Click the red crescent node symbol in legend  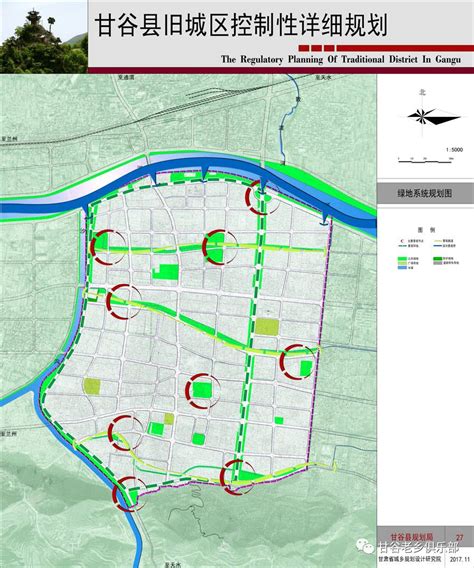pos(402,241)
